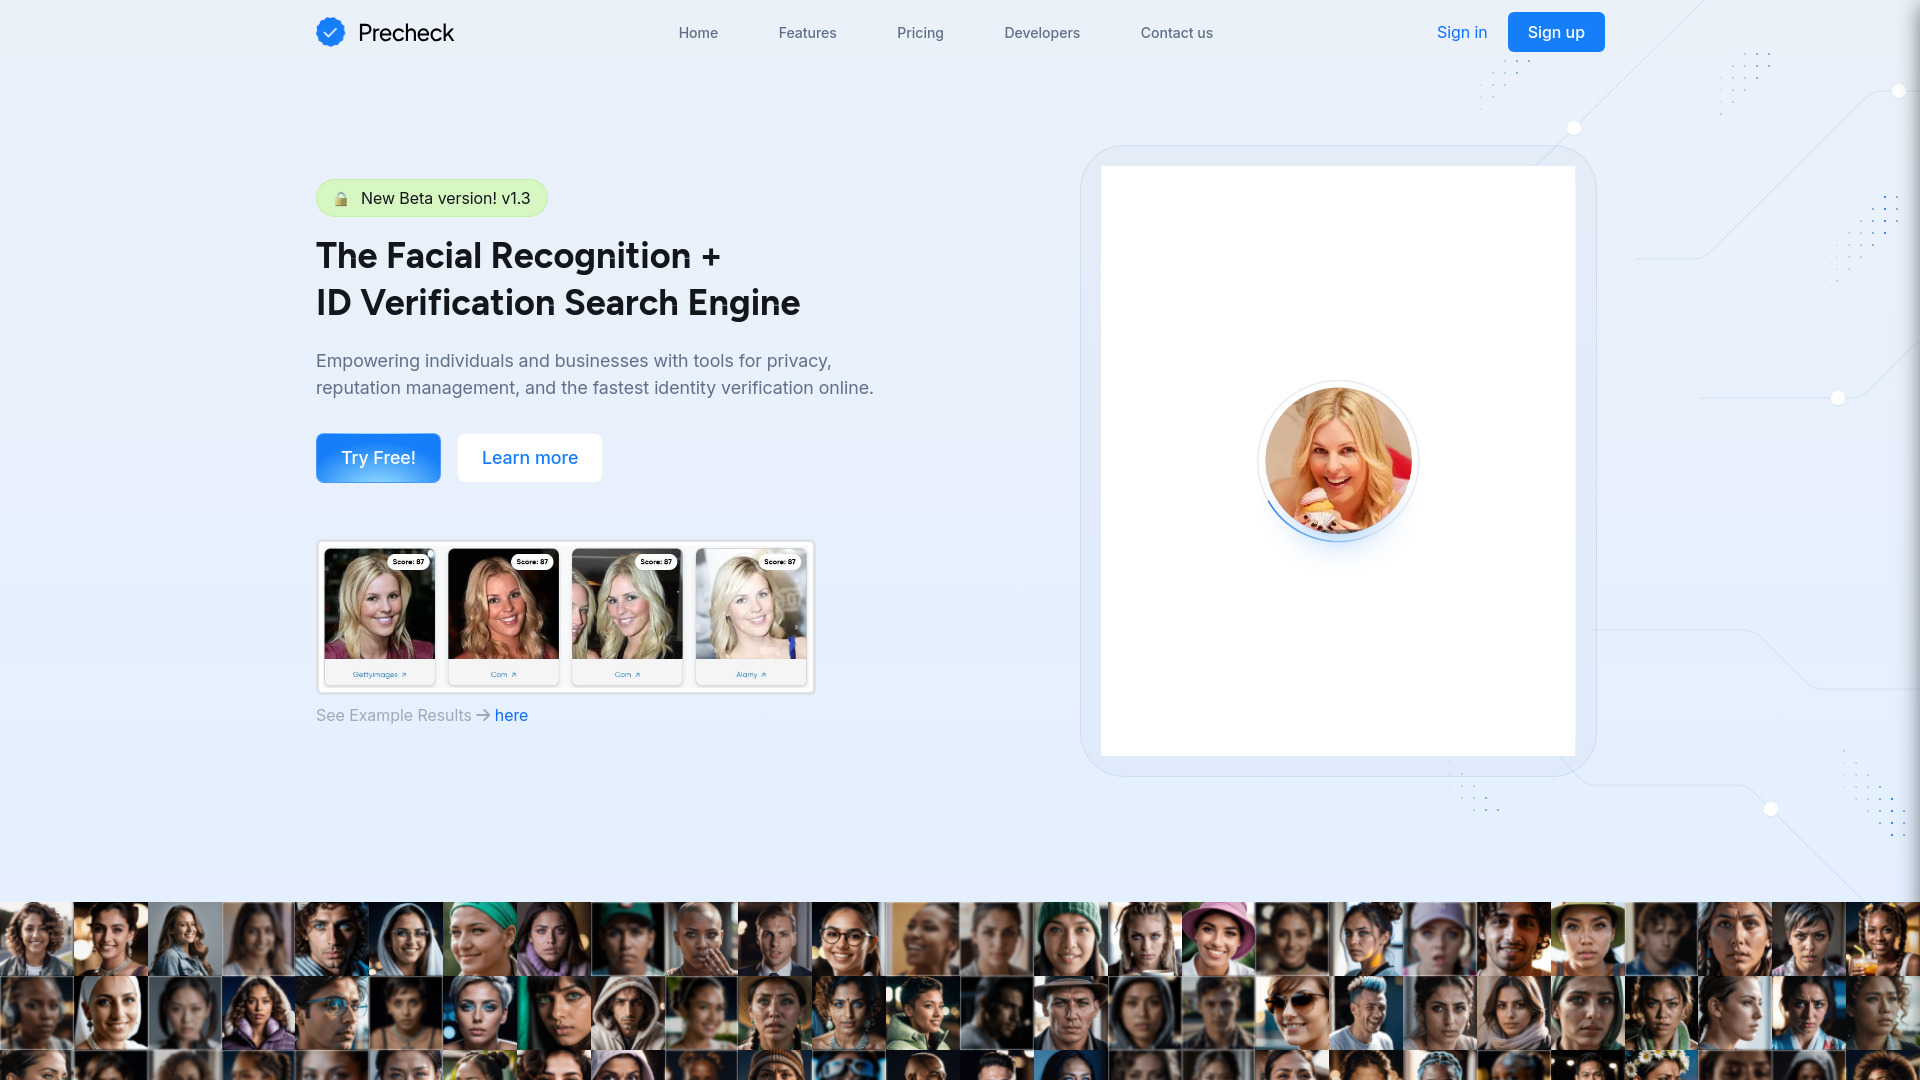
Task: Click the 'Learn more' outlined button
Action: click(x=529, y=458)
